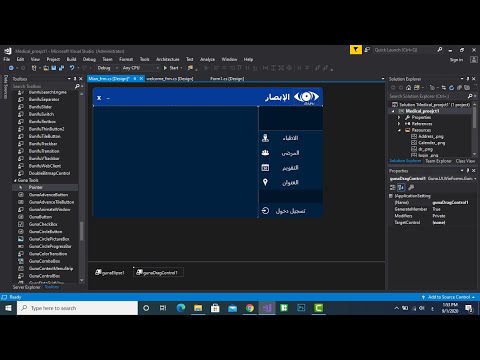Image resolution: width=480 pixels, height=360 pixels.
Task: Select the patients group icon in the form
Action: (265, 153)
